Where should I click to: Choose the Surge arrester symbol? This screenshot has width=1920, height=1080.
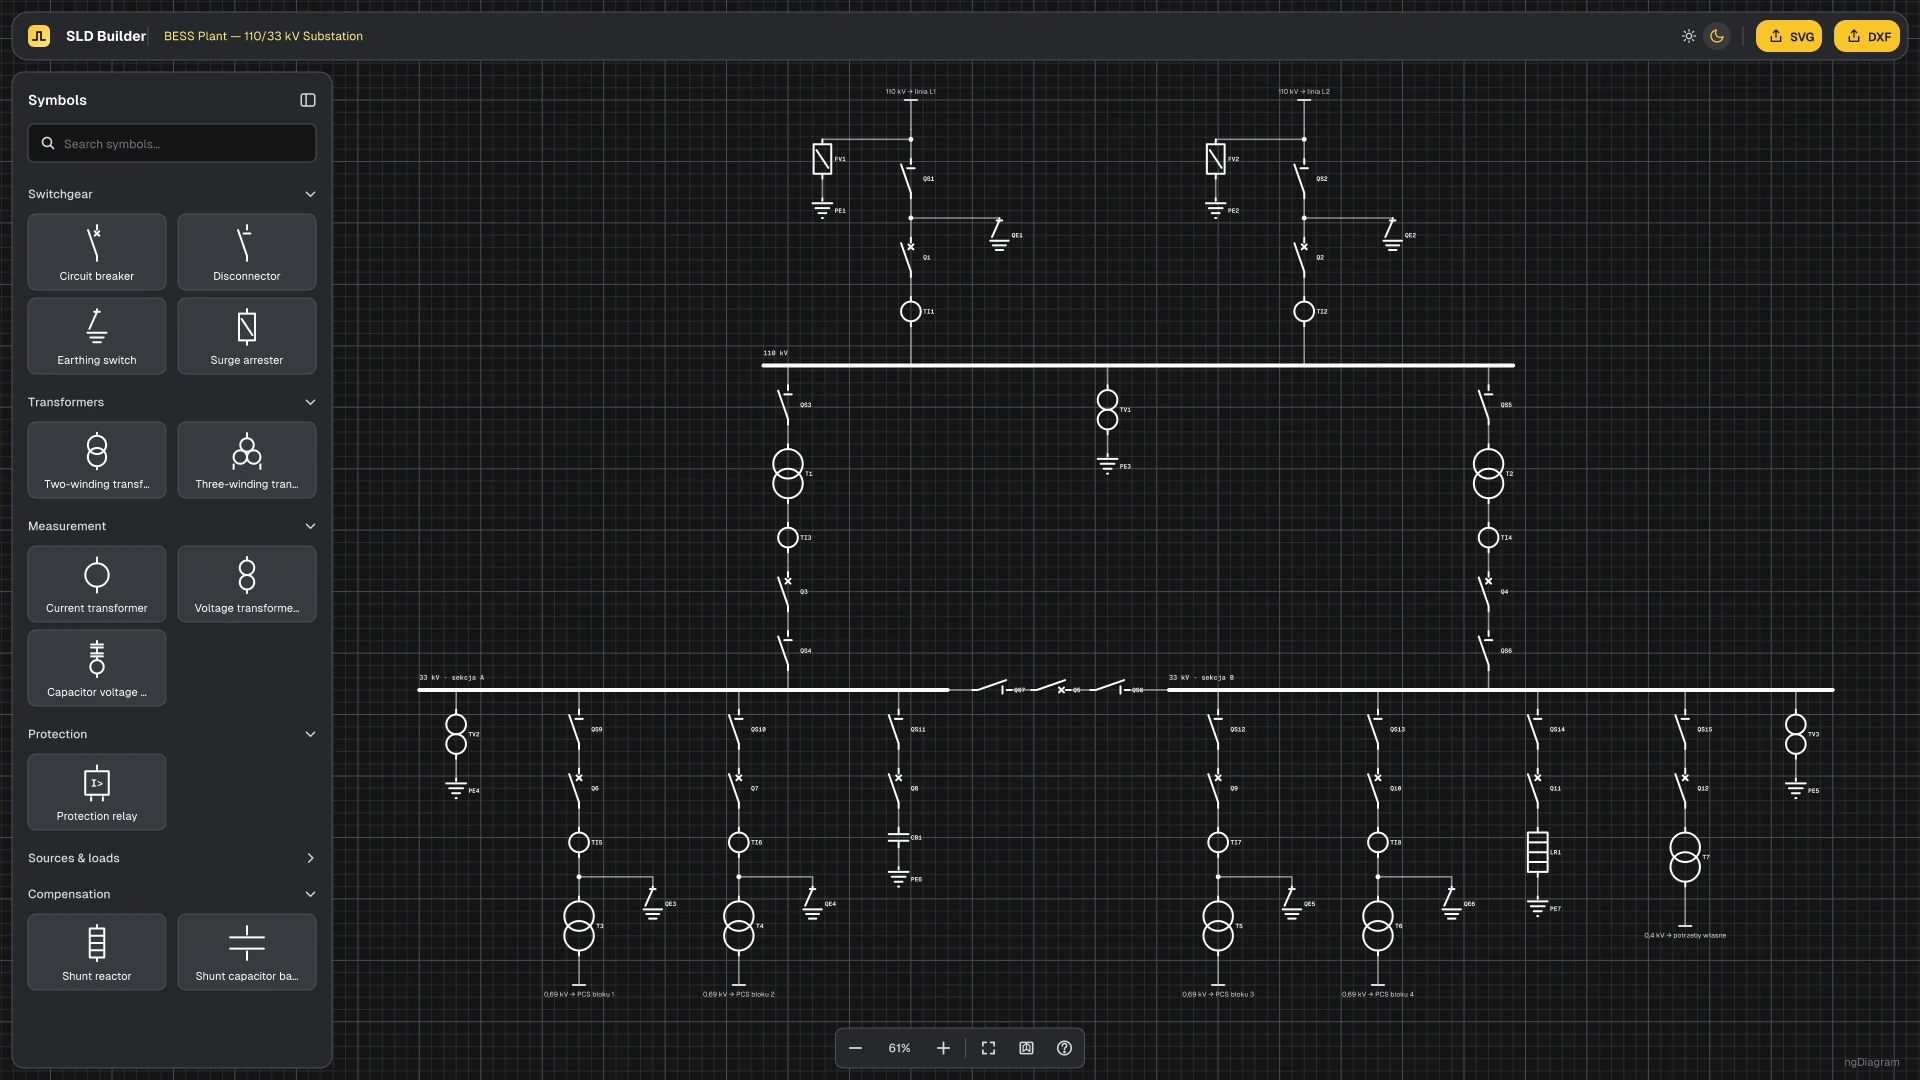click(x=247, y=336)
